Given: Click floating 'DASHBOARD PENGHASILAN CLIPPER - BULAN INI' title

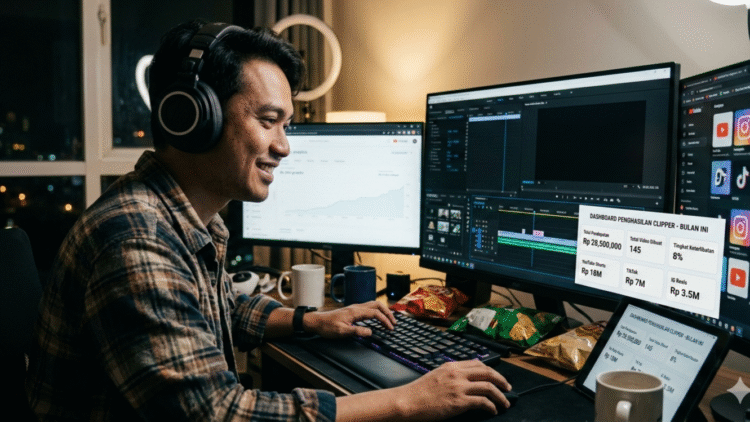Looking at the screenshot, I should click(649, 222).
